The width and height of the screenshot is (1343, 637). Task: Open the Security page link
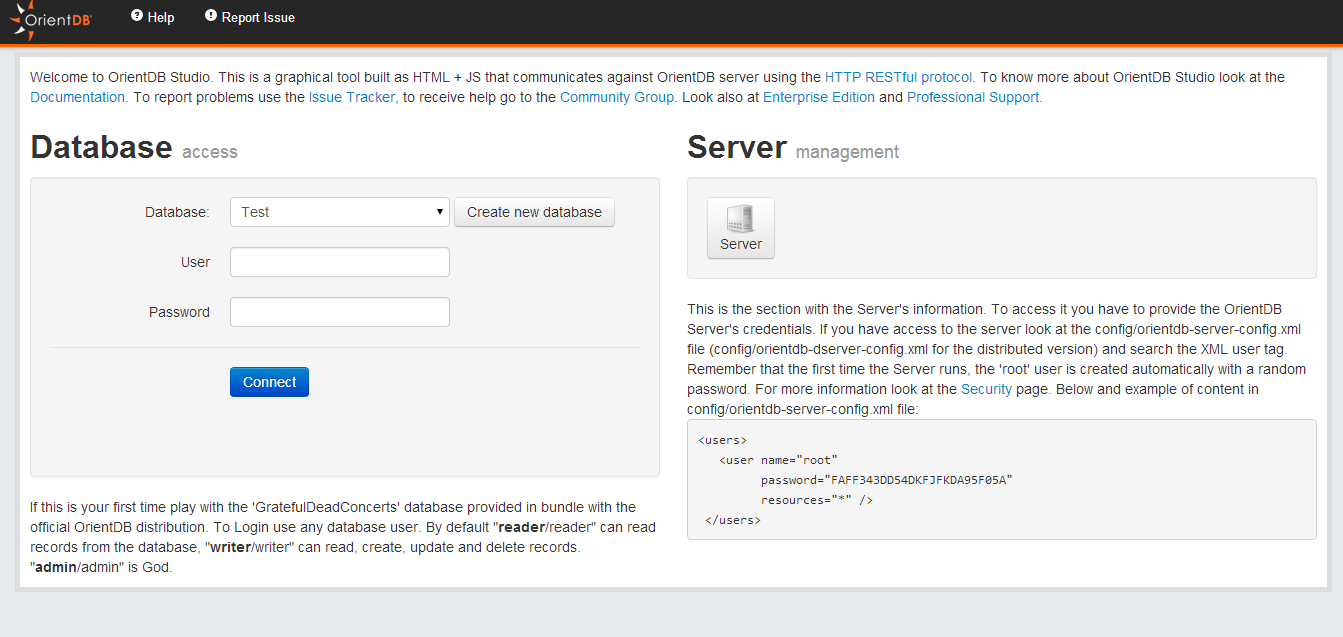pos(986,389)
